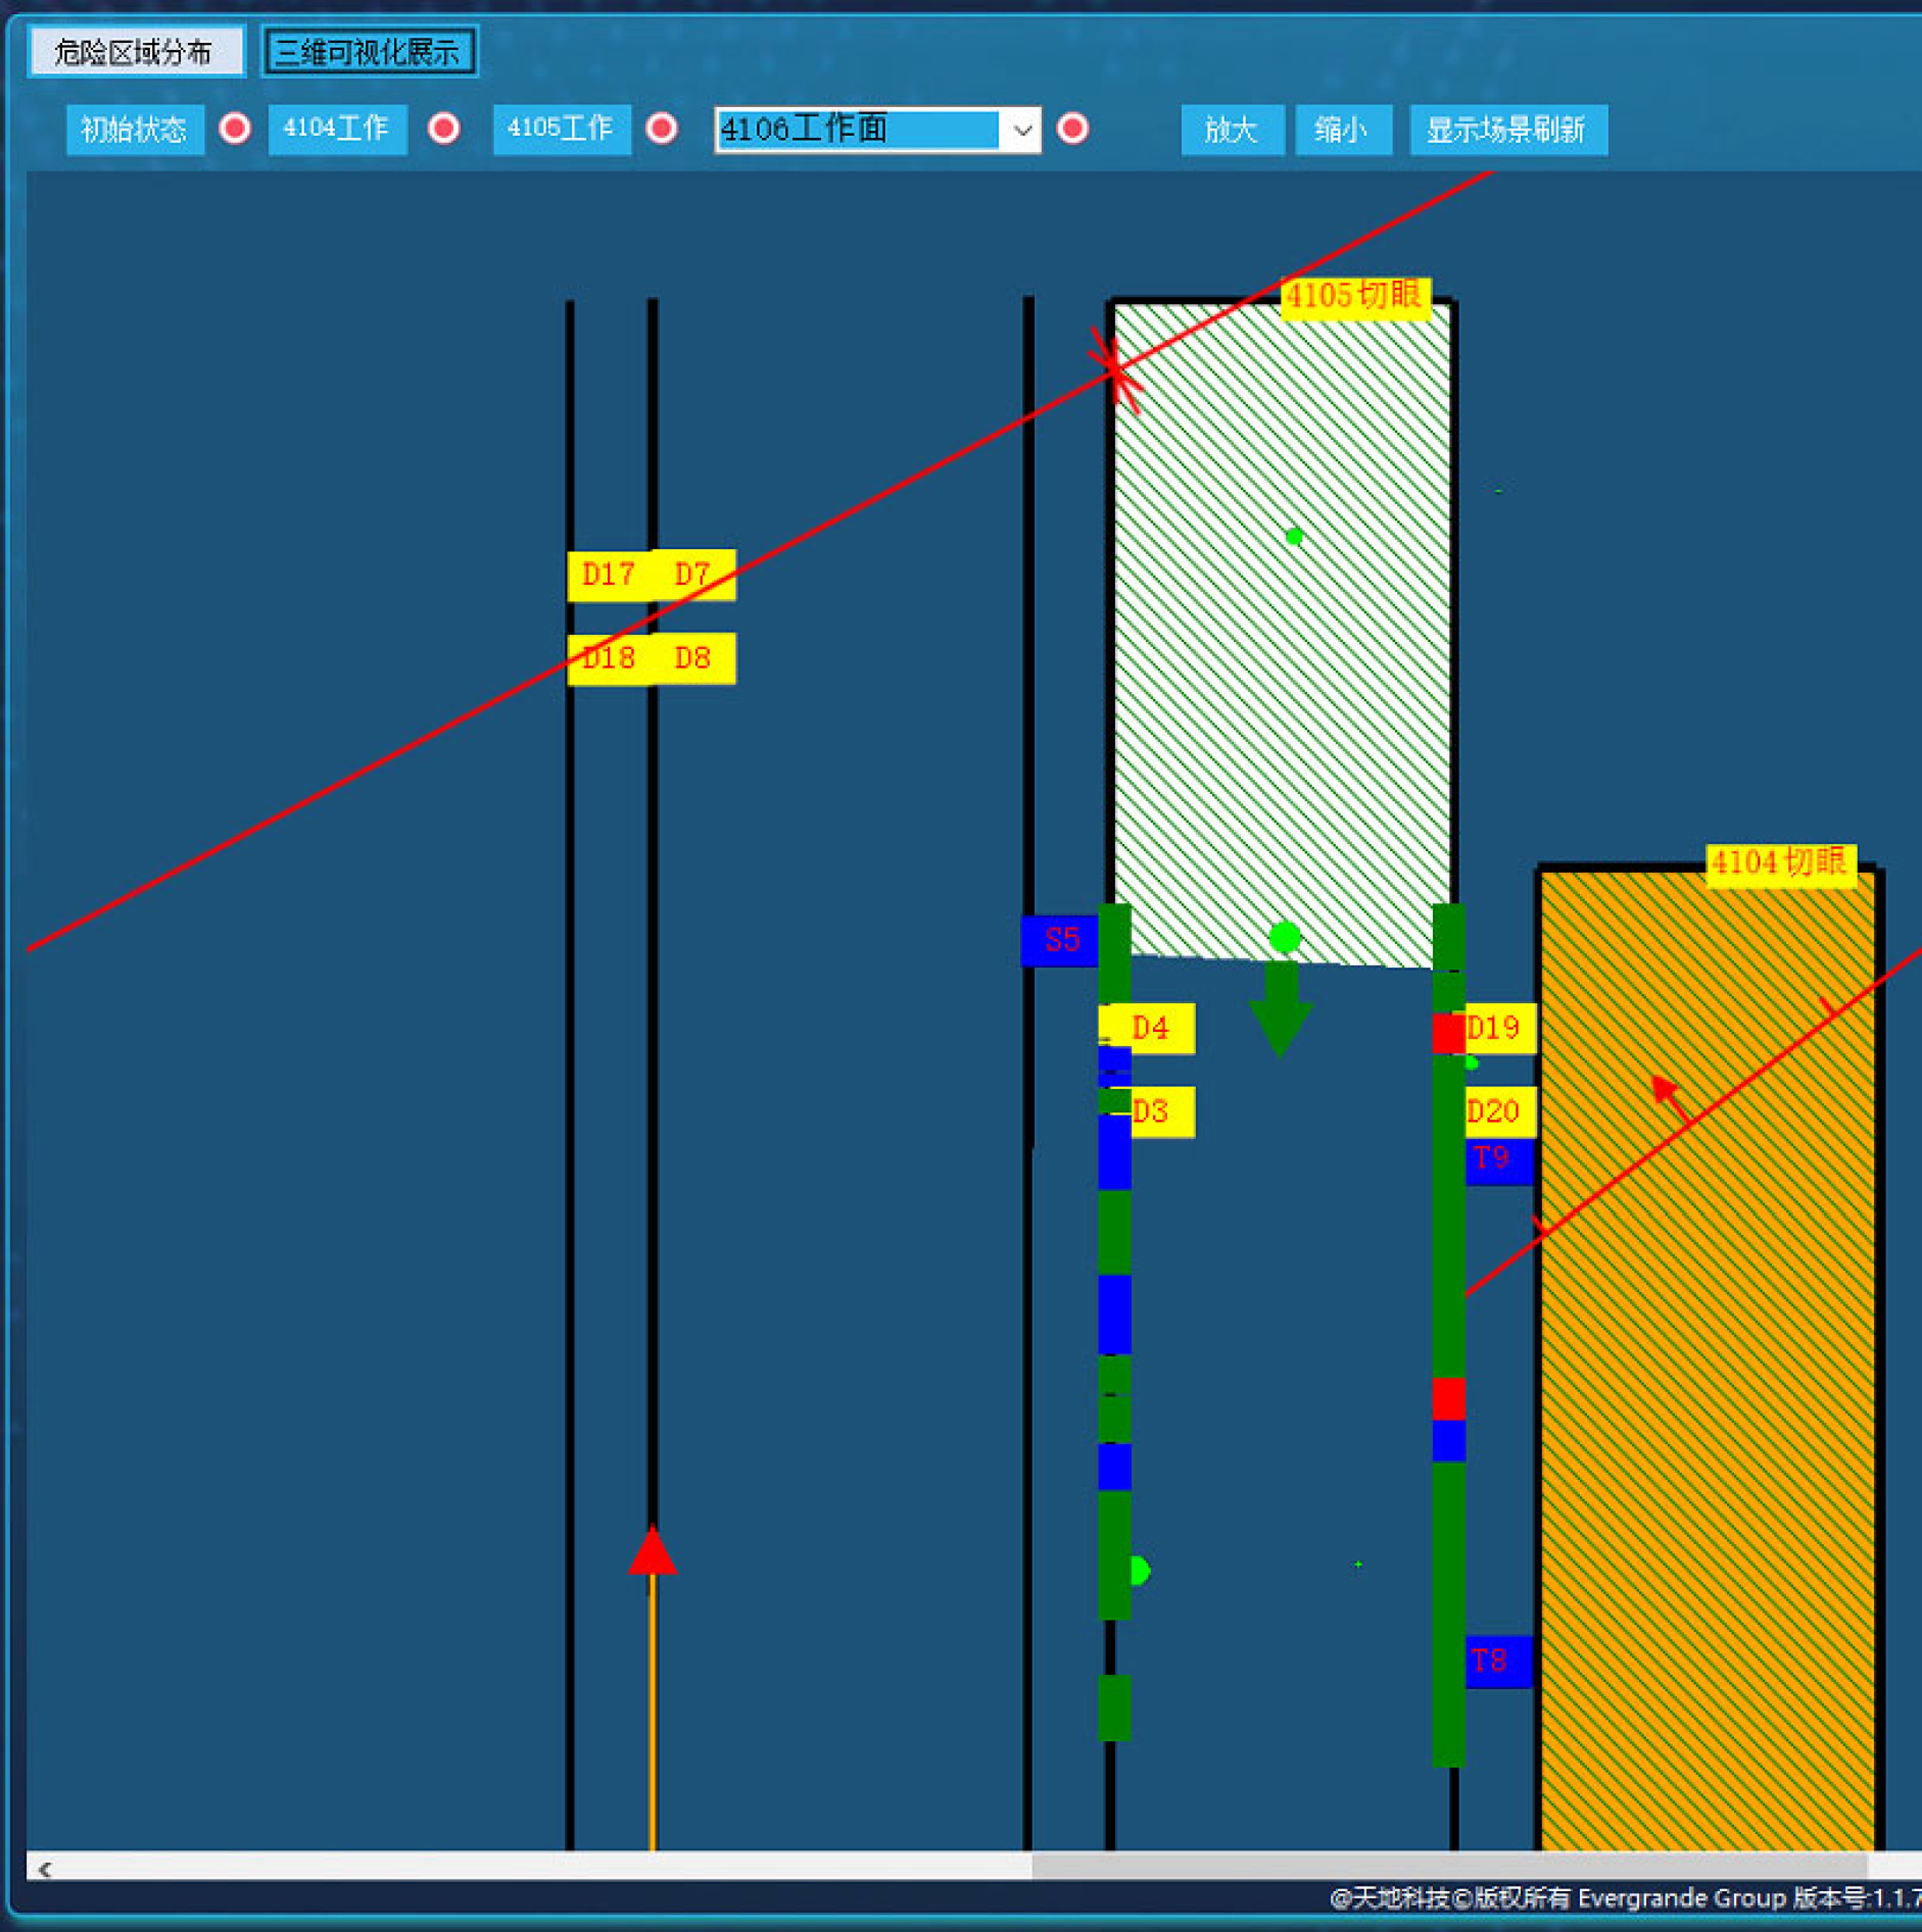
Task: Click the yellow D17 marker label
Action: (x=608, y=575)
